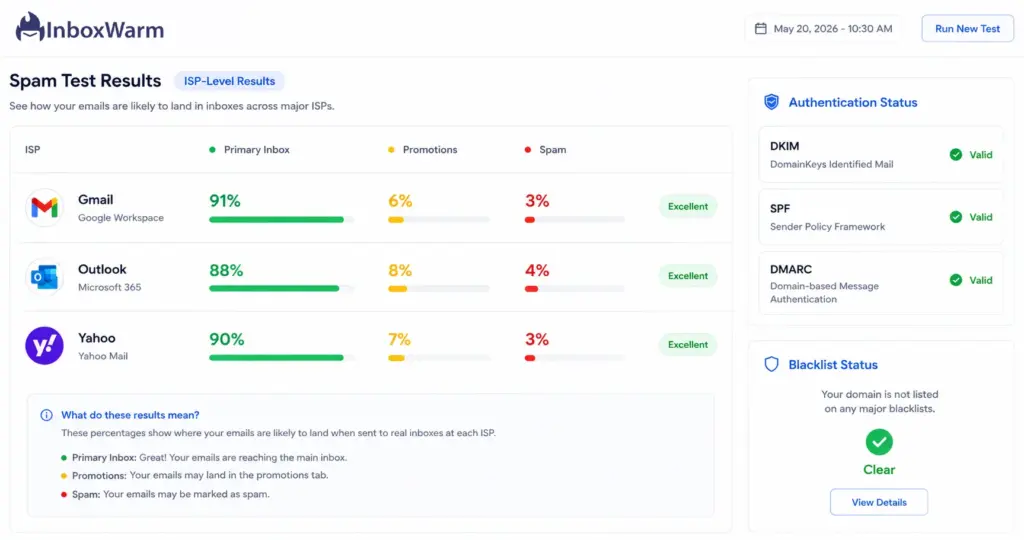The image size is (1024, 540).
Task: Click the green check icon beside DKIM Valid
Action: (x=955, y=155)
